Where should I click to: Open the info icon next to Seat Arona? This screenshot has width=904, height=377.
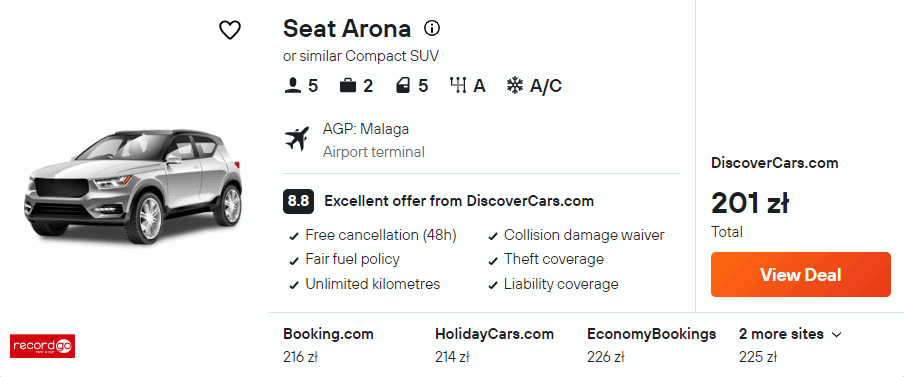point(432,28)
